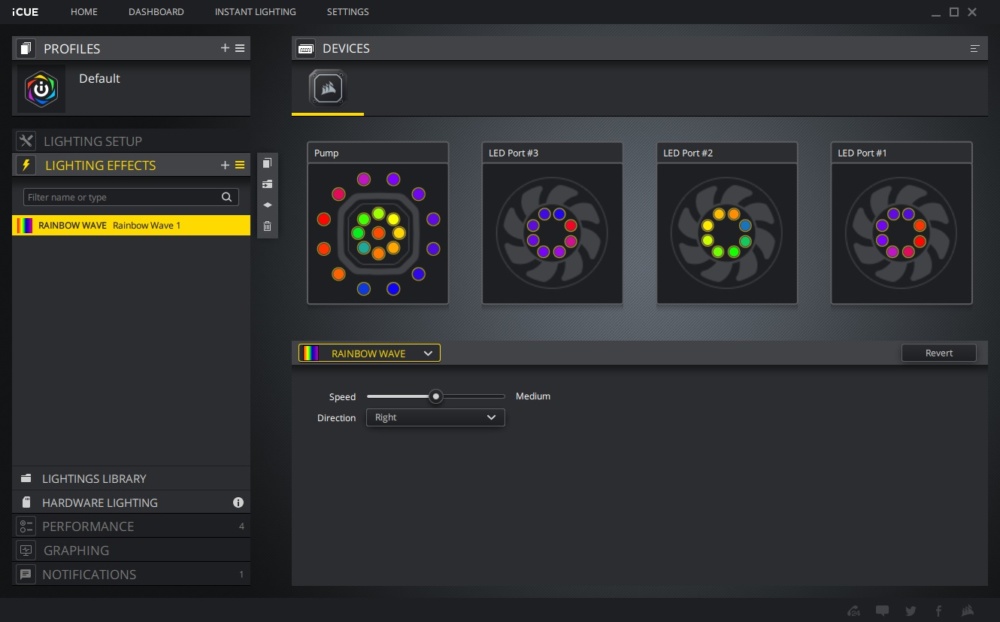Click the Pump label
Screen dimensions: 1000x622
pos(326,153)
